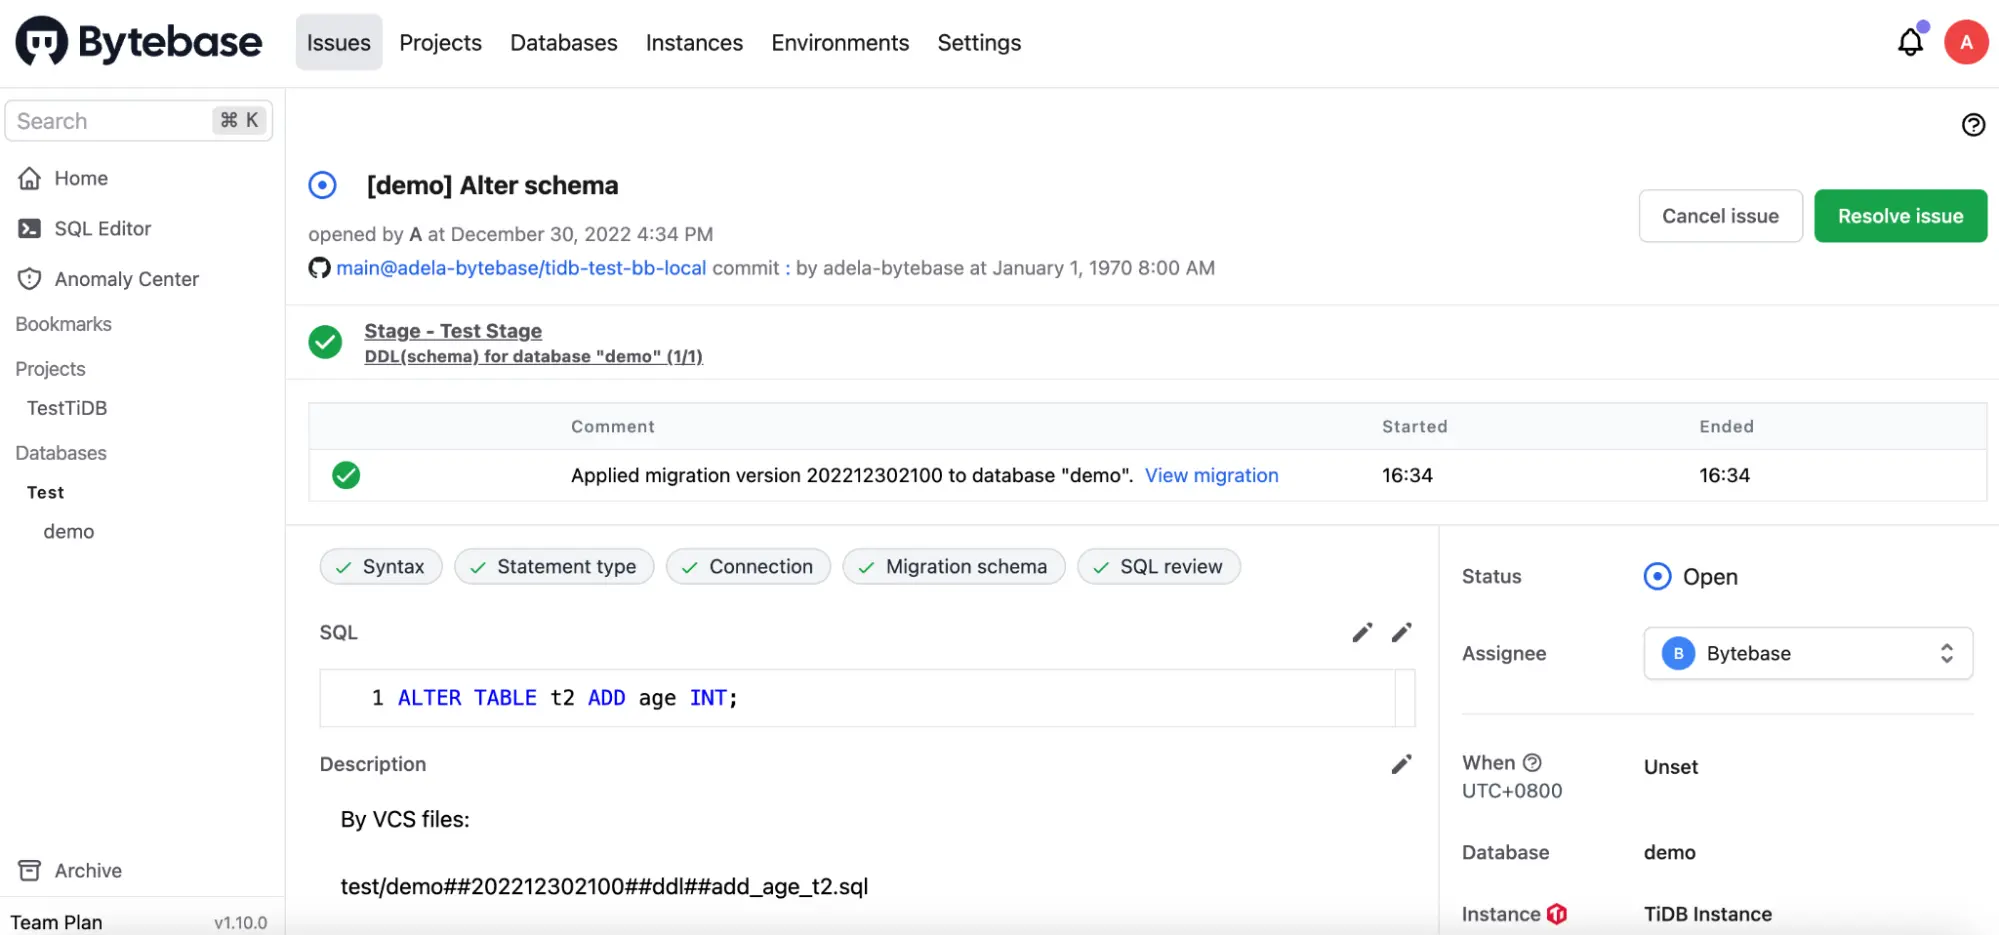Click the green checkmark on the migration row
The height and width of the screenshot is (936, 1999).
(x=346, y=475)
